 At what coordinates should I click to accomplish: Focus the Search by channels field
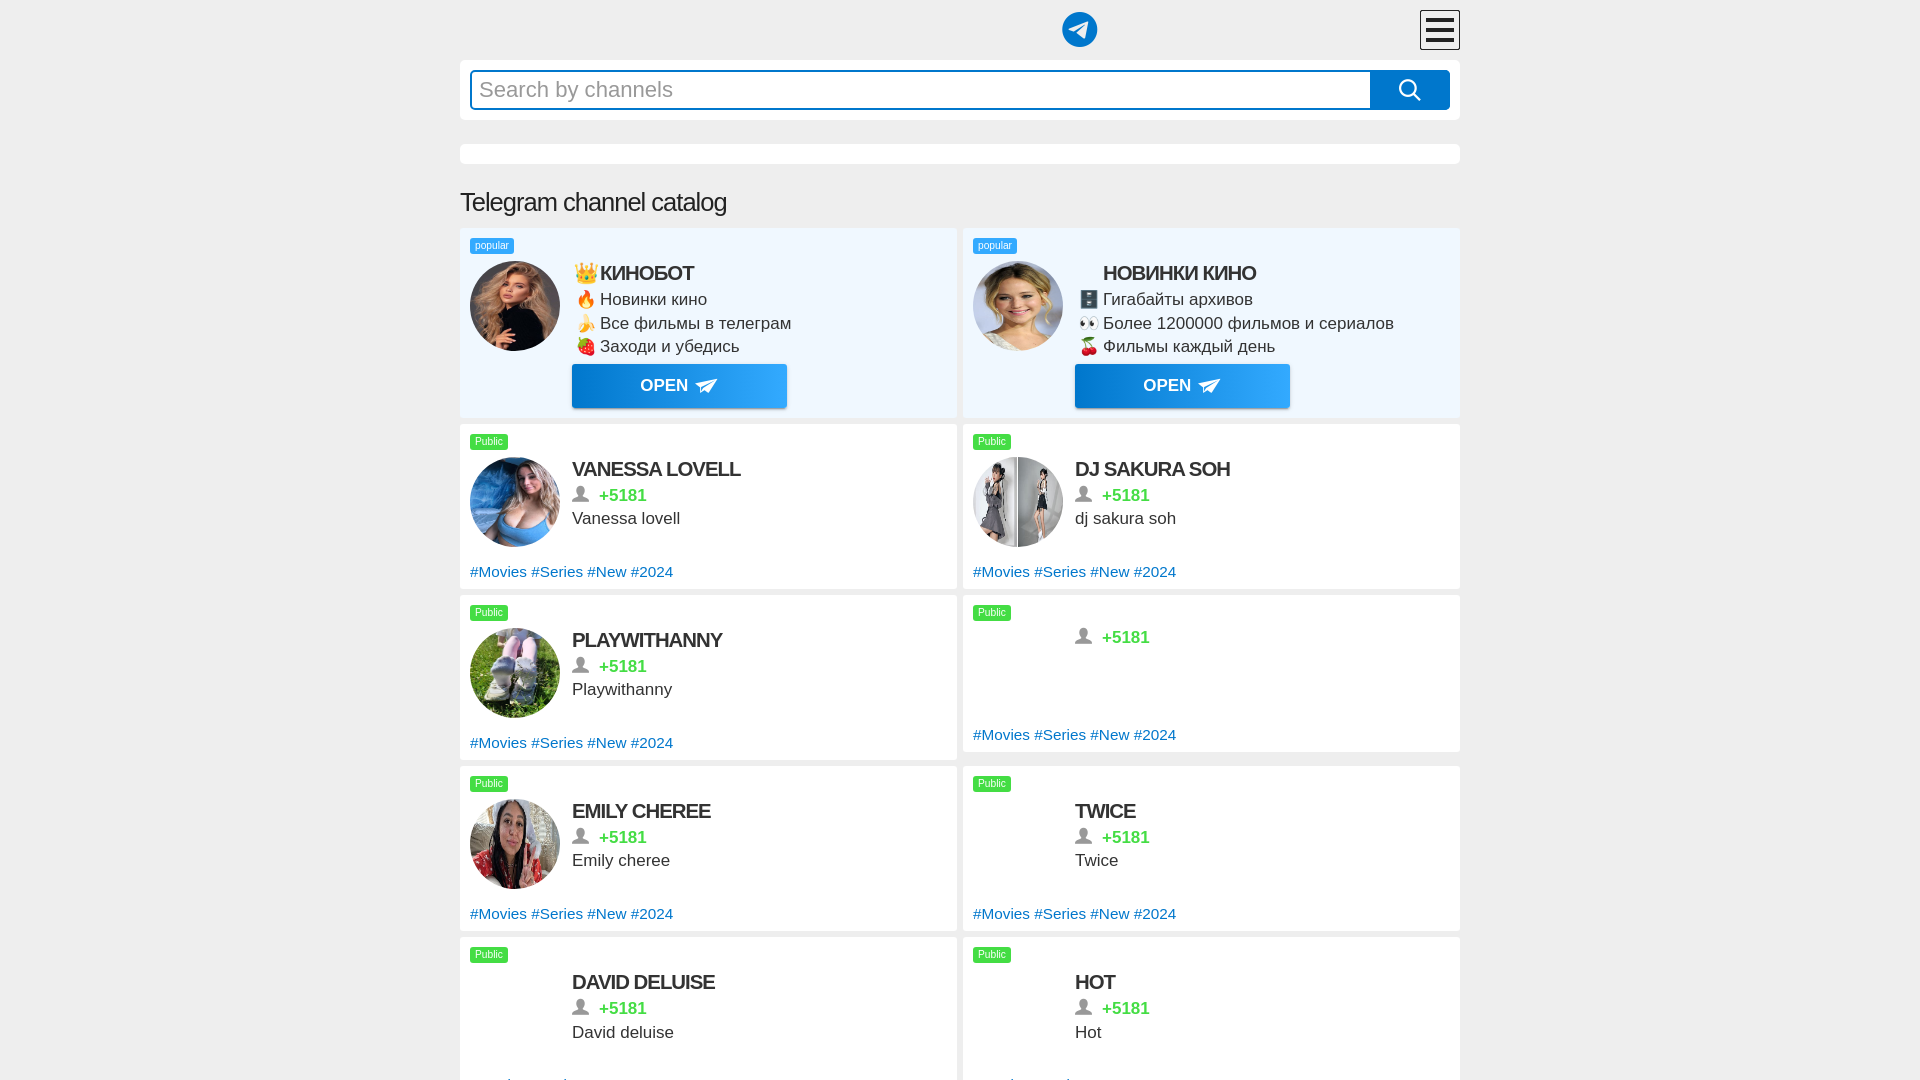pos(920,90)
